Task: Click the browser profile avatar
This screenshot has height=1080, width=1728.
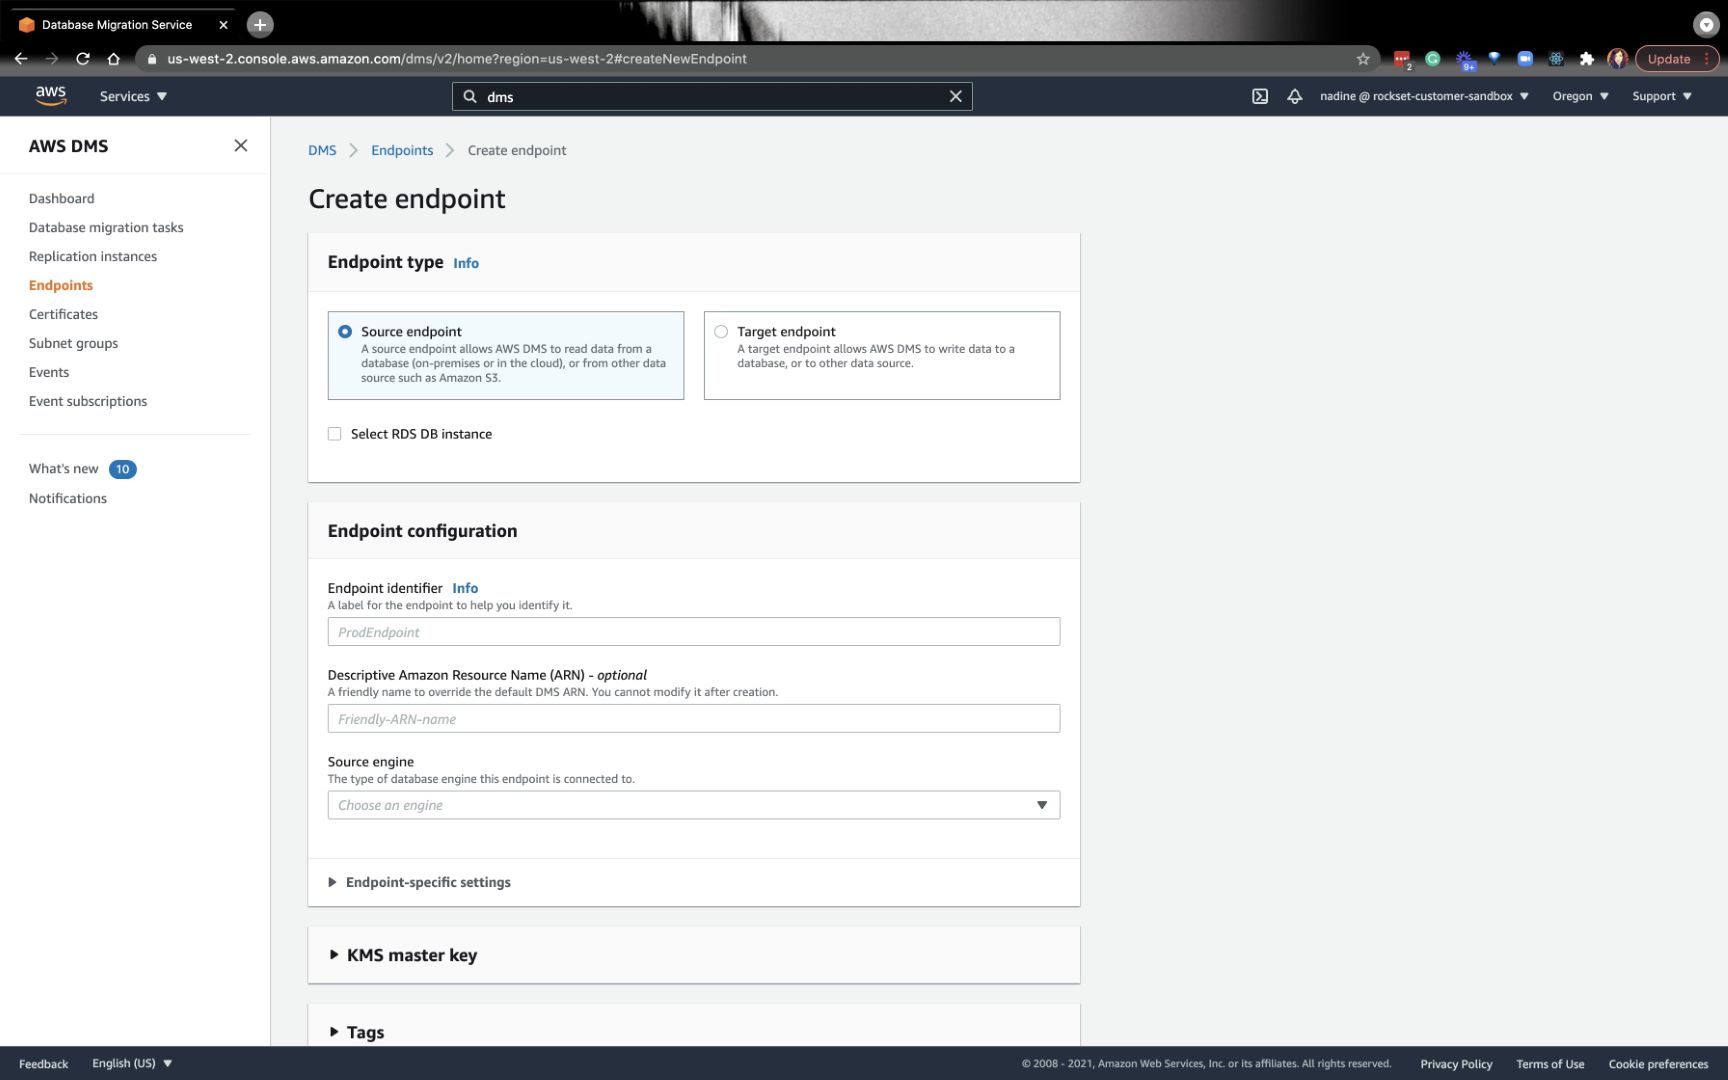Action: tap(1617, 59)
